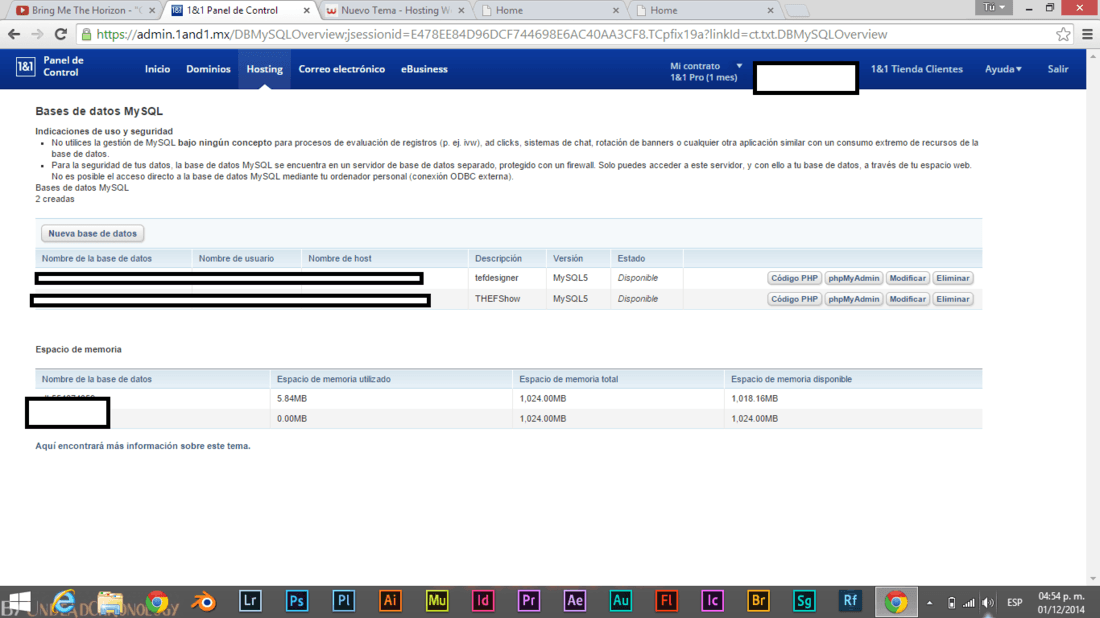Click Código PHP for THEFShow
The width and height of the screenshot is (1100, 618).
coord(794,299)
